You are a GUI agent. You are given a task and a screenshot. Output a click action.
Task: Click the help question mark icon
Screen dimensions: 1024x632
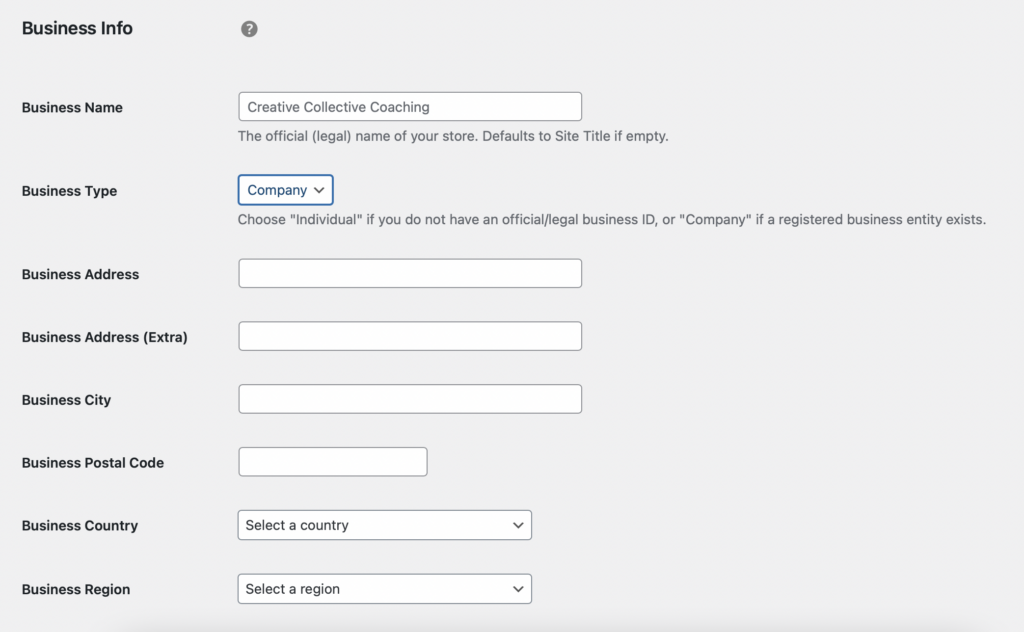[249, 29]
